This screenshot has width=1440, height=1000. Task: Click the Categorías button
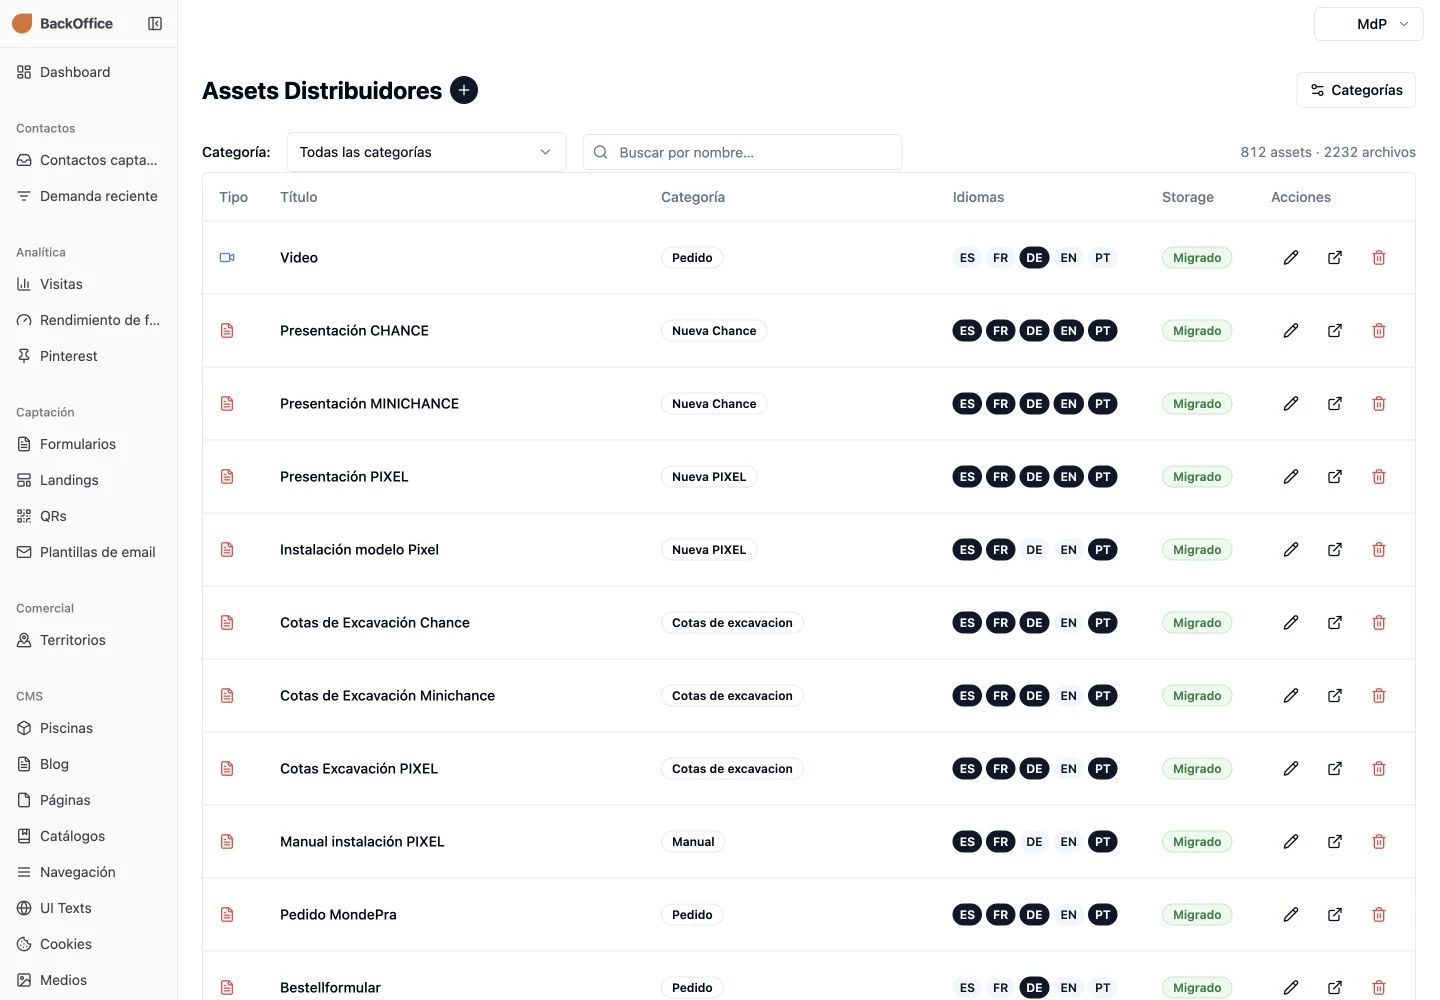[1356, 90]
